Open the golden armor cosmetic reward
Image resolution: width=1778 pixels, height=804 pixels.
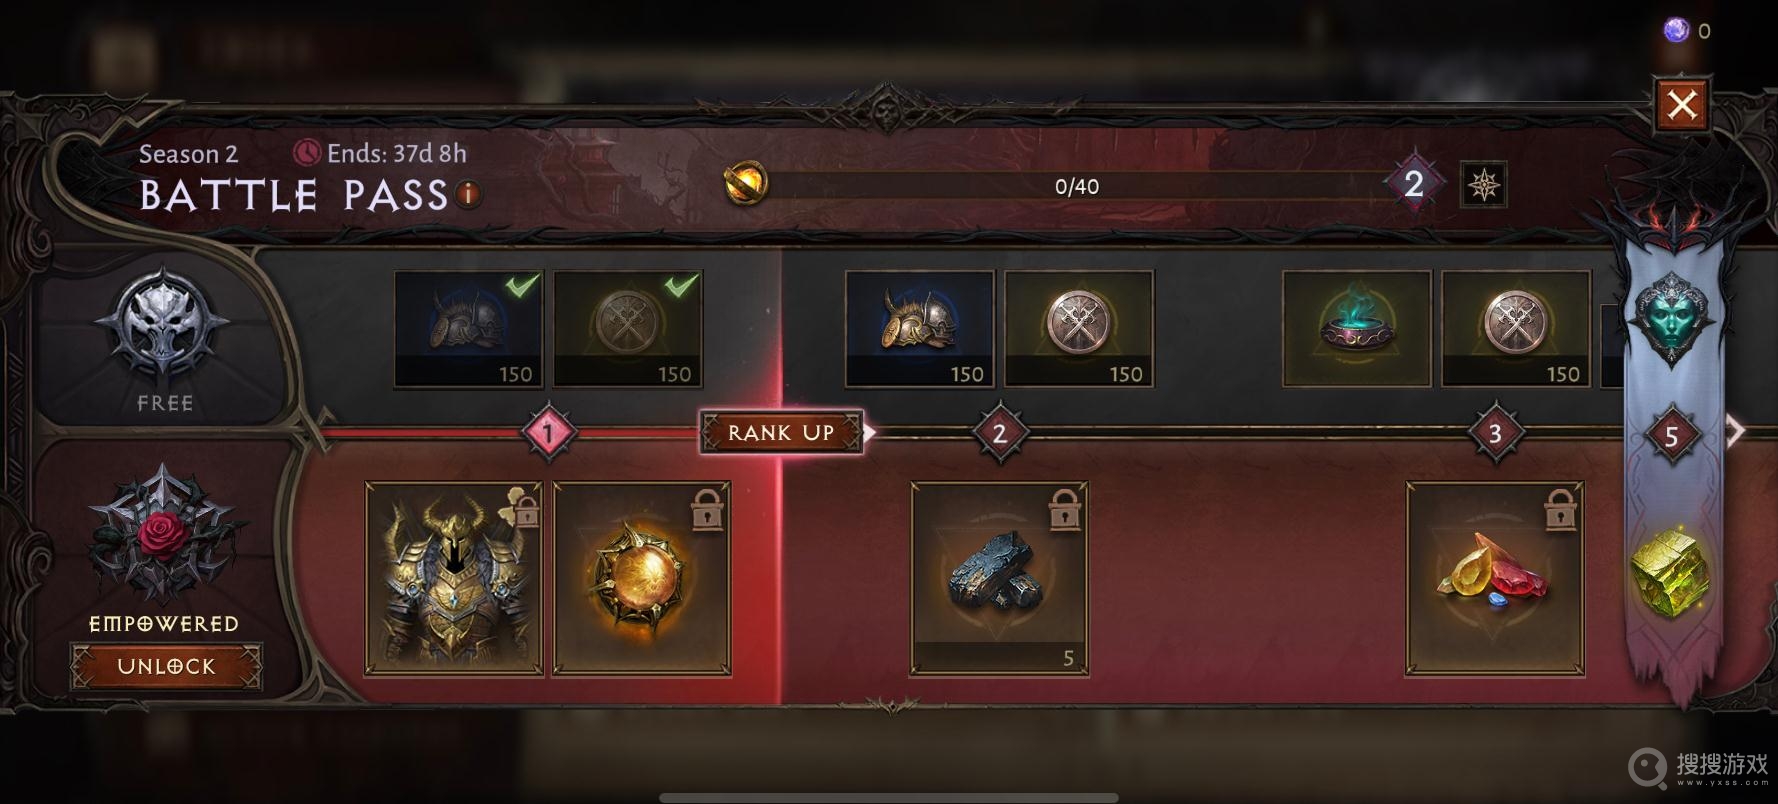(454, 579)
